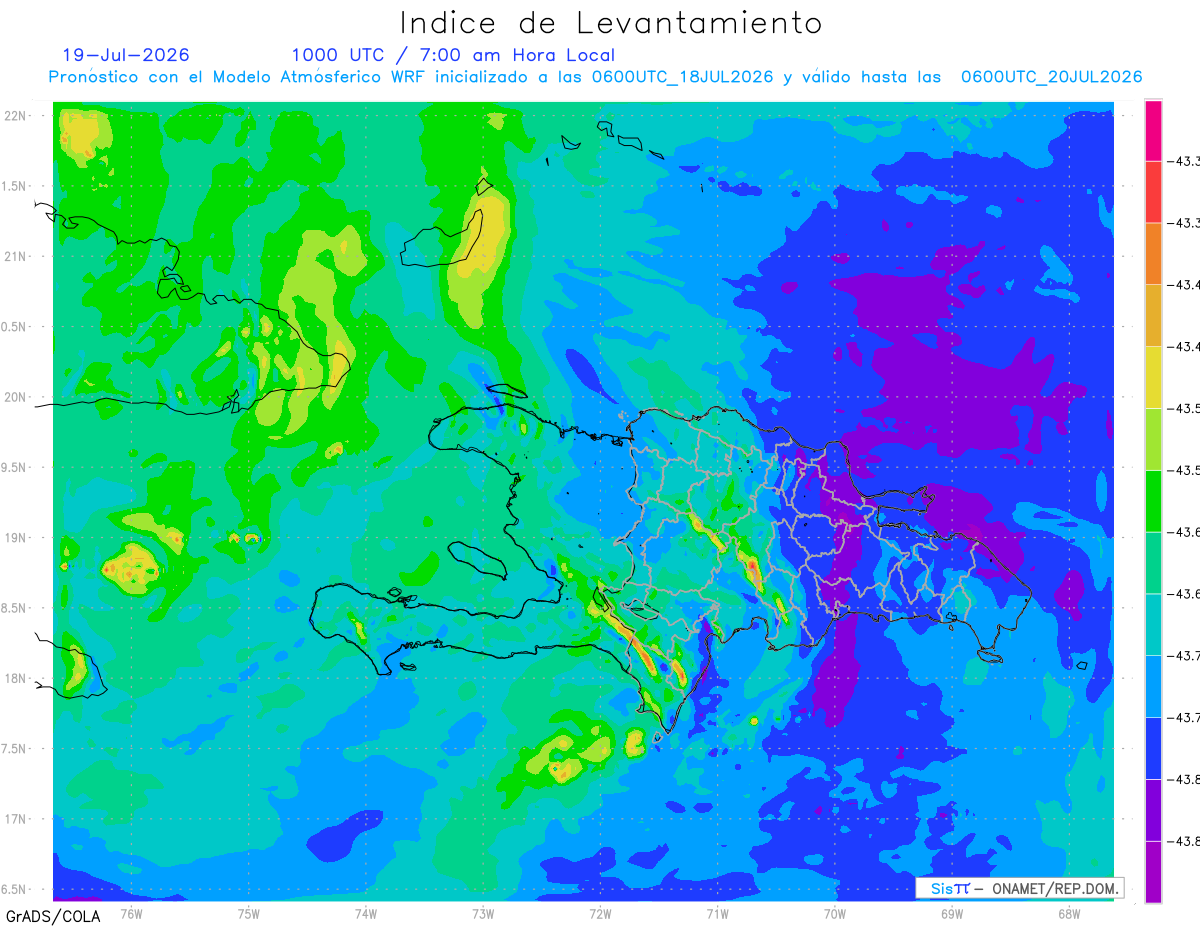Click the 'ONAMET/REP.DOM.' credit box
Screen dimensions: 1200x927
pyautogui.click(x=1019, y=888)
